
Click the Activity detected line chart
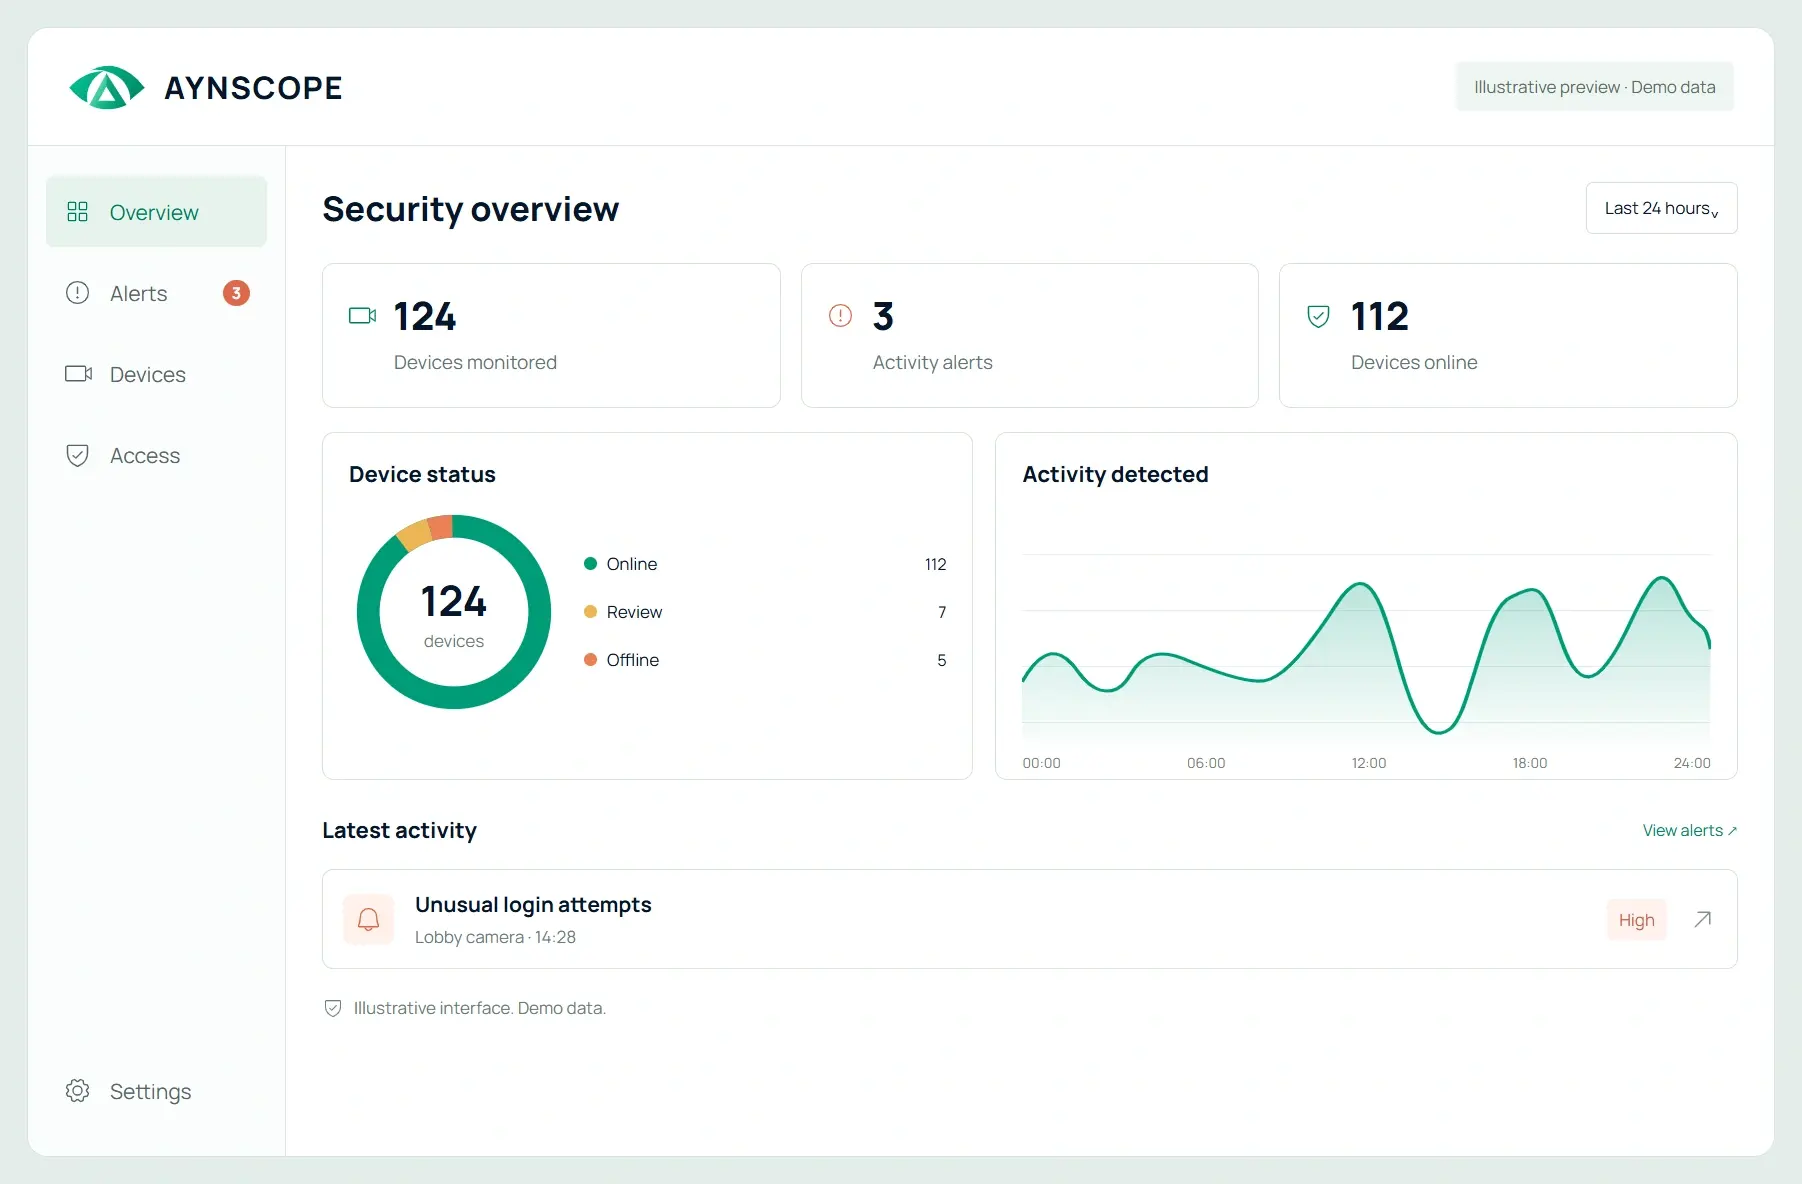pos(1366,647)
